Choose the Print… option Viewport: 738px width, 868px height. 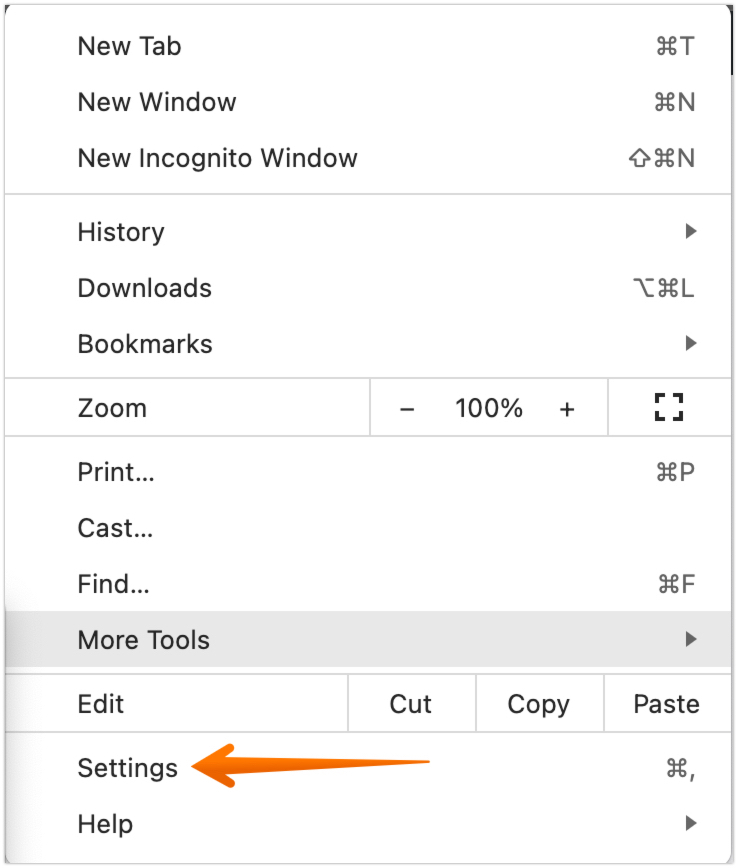pyautogui.click(x=116, y=472)
